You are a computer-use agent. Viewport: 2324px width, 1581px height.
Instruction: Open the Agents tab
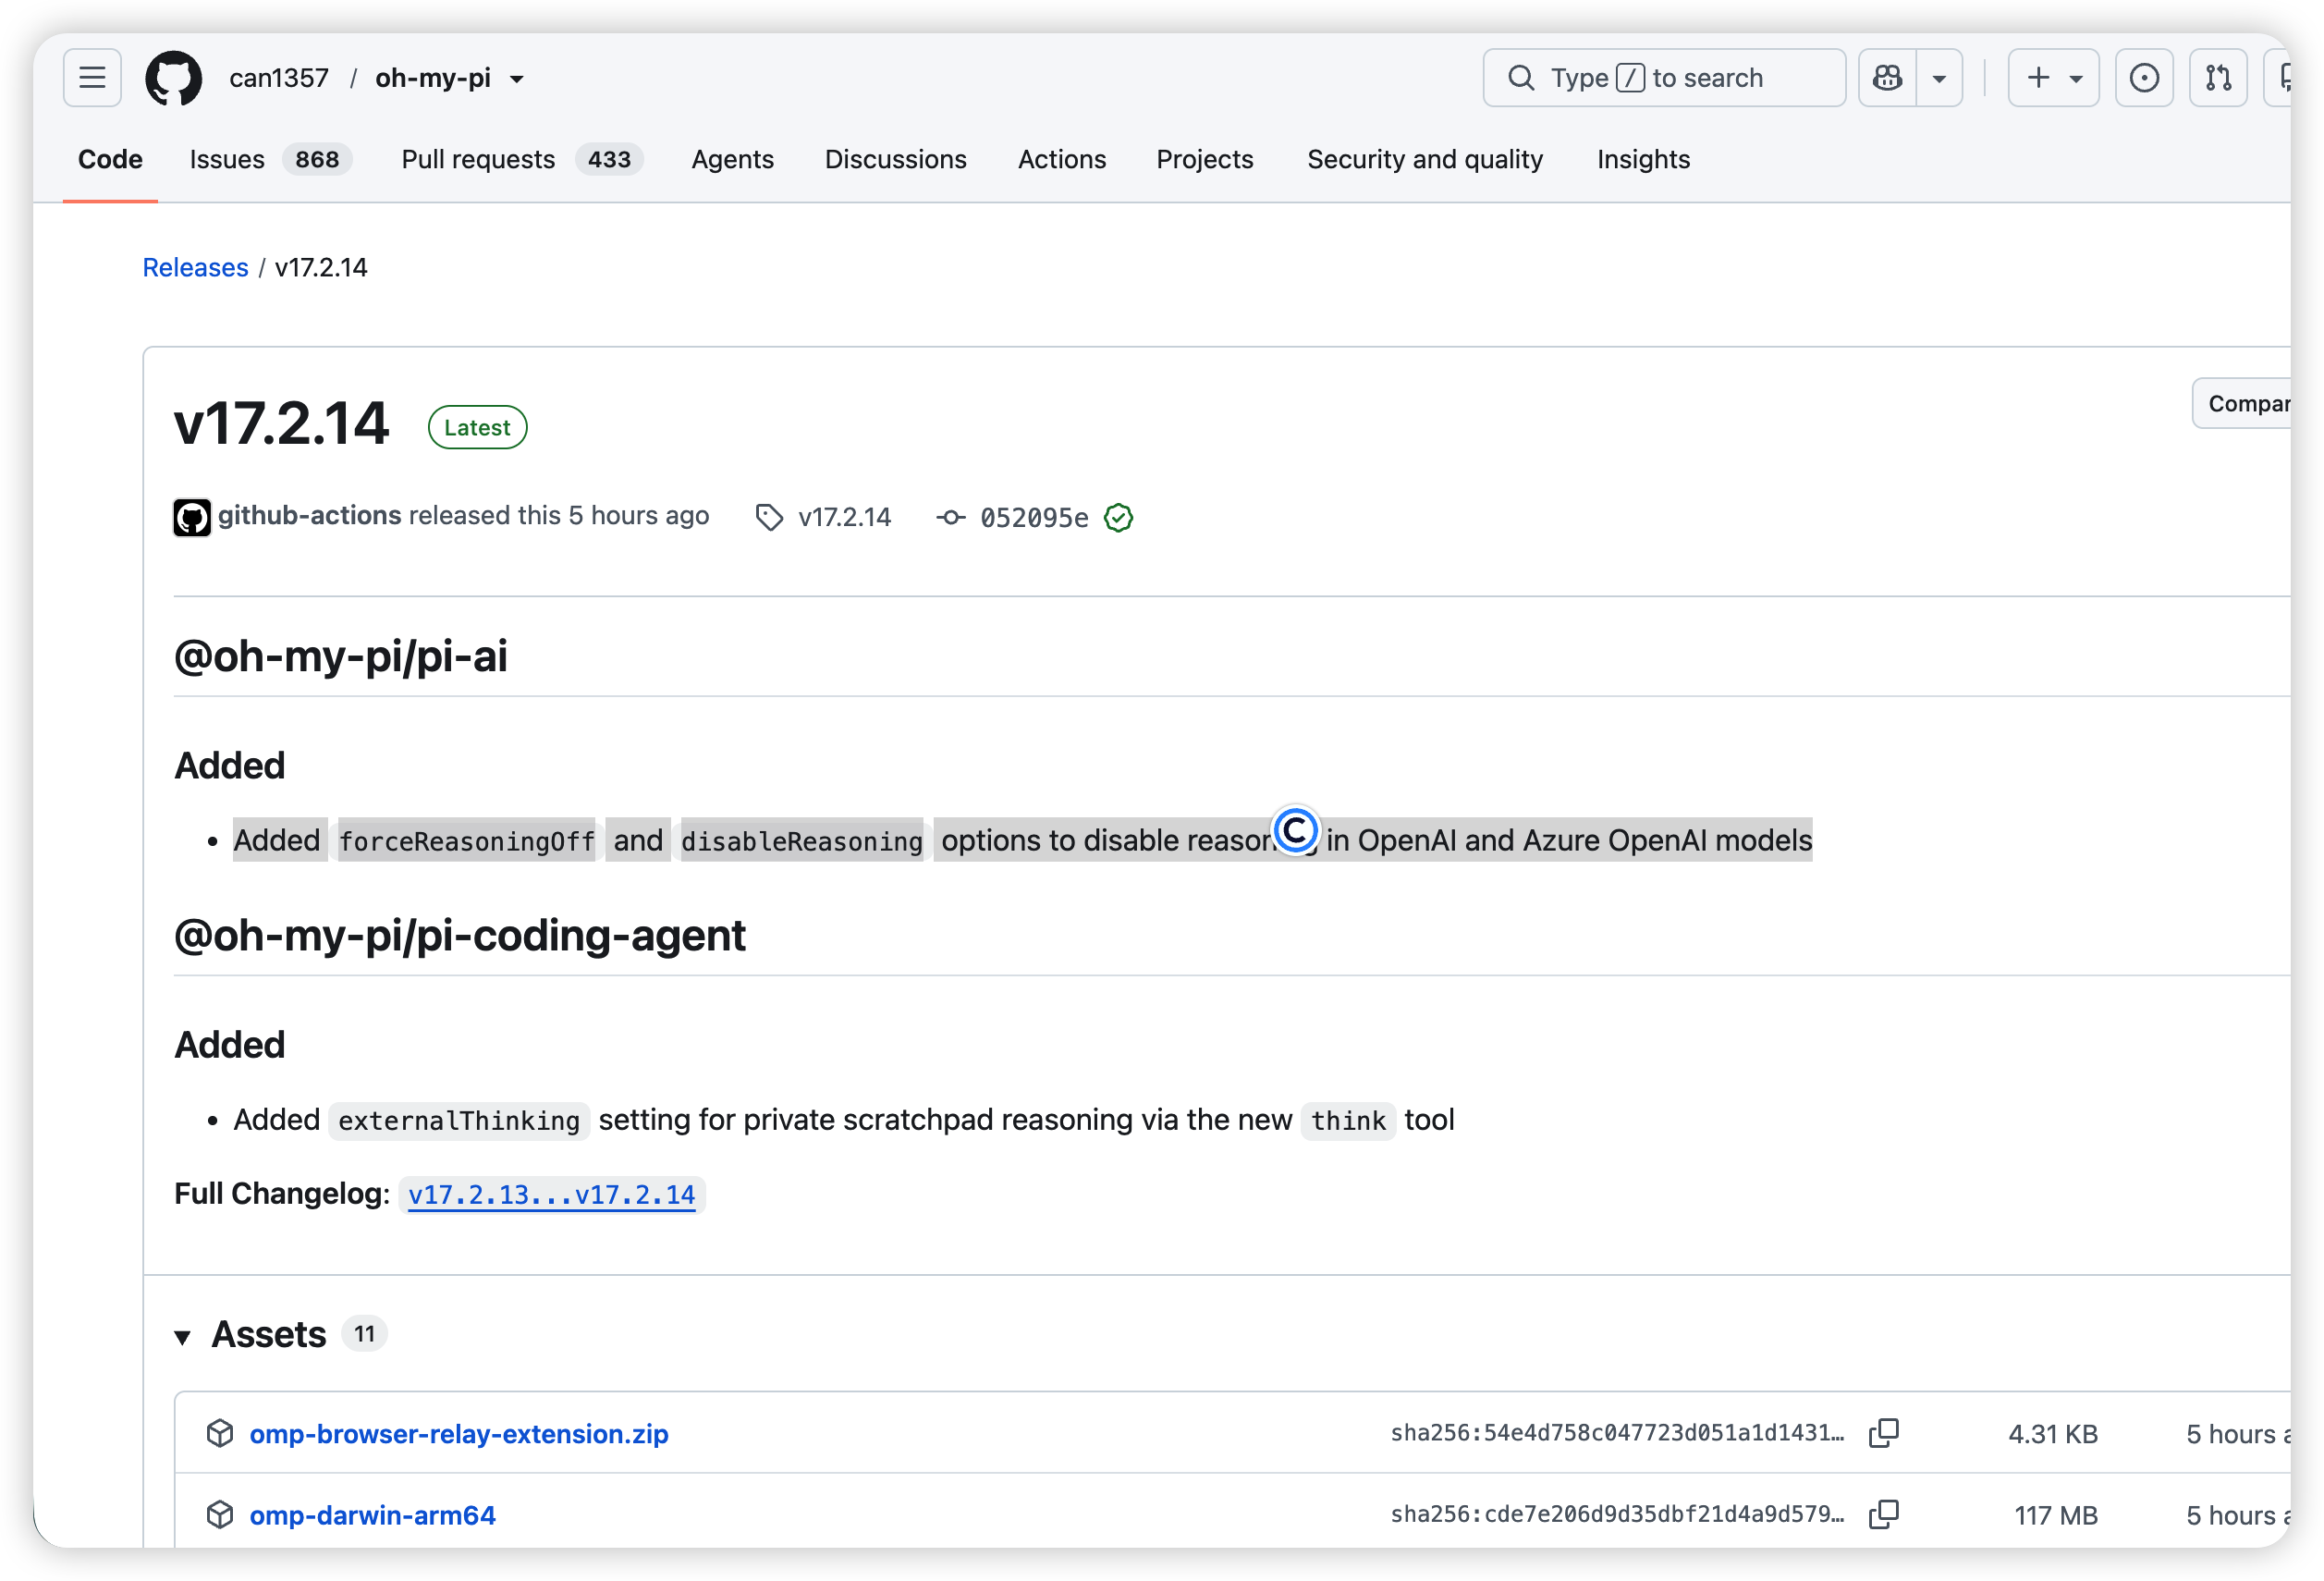pyautogui.click(x=732, y=160)
